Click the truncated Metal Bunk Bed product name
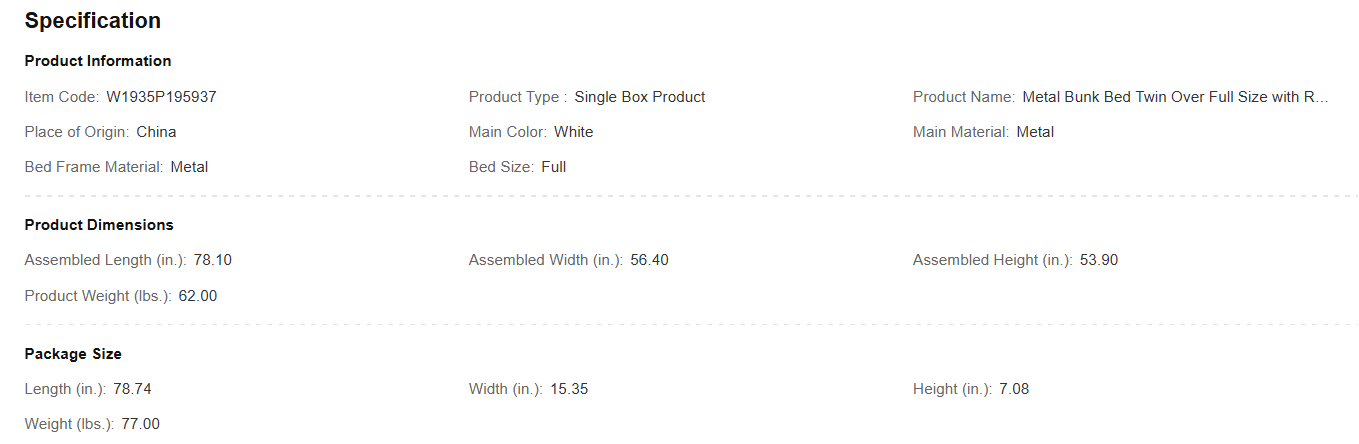This screenshot has height=444, width=1359. [x=1175, y=97]
